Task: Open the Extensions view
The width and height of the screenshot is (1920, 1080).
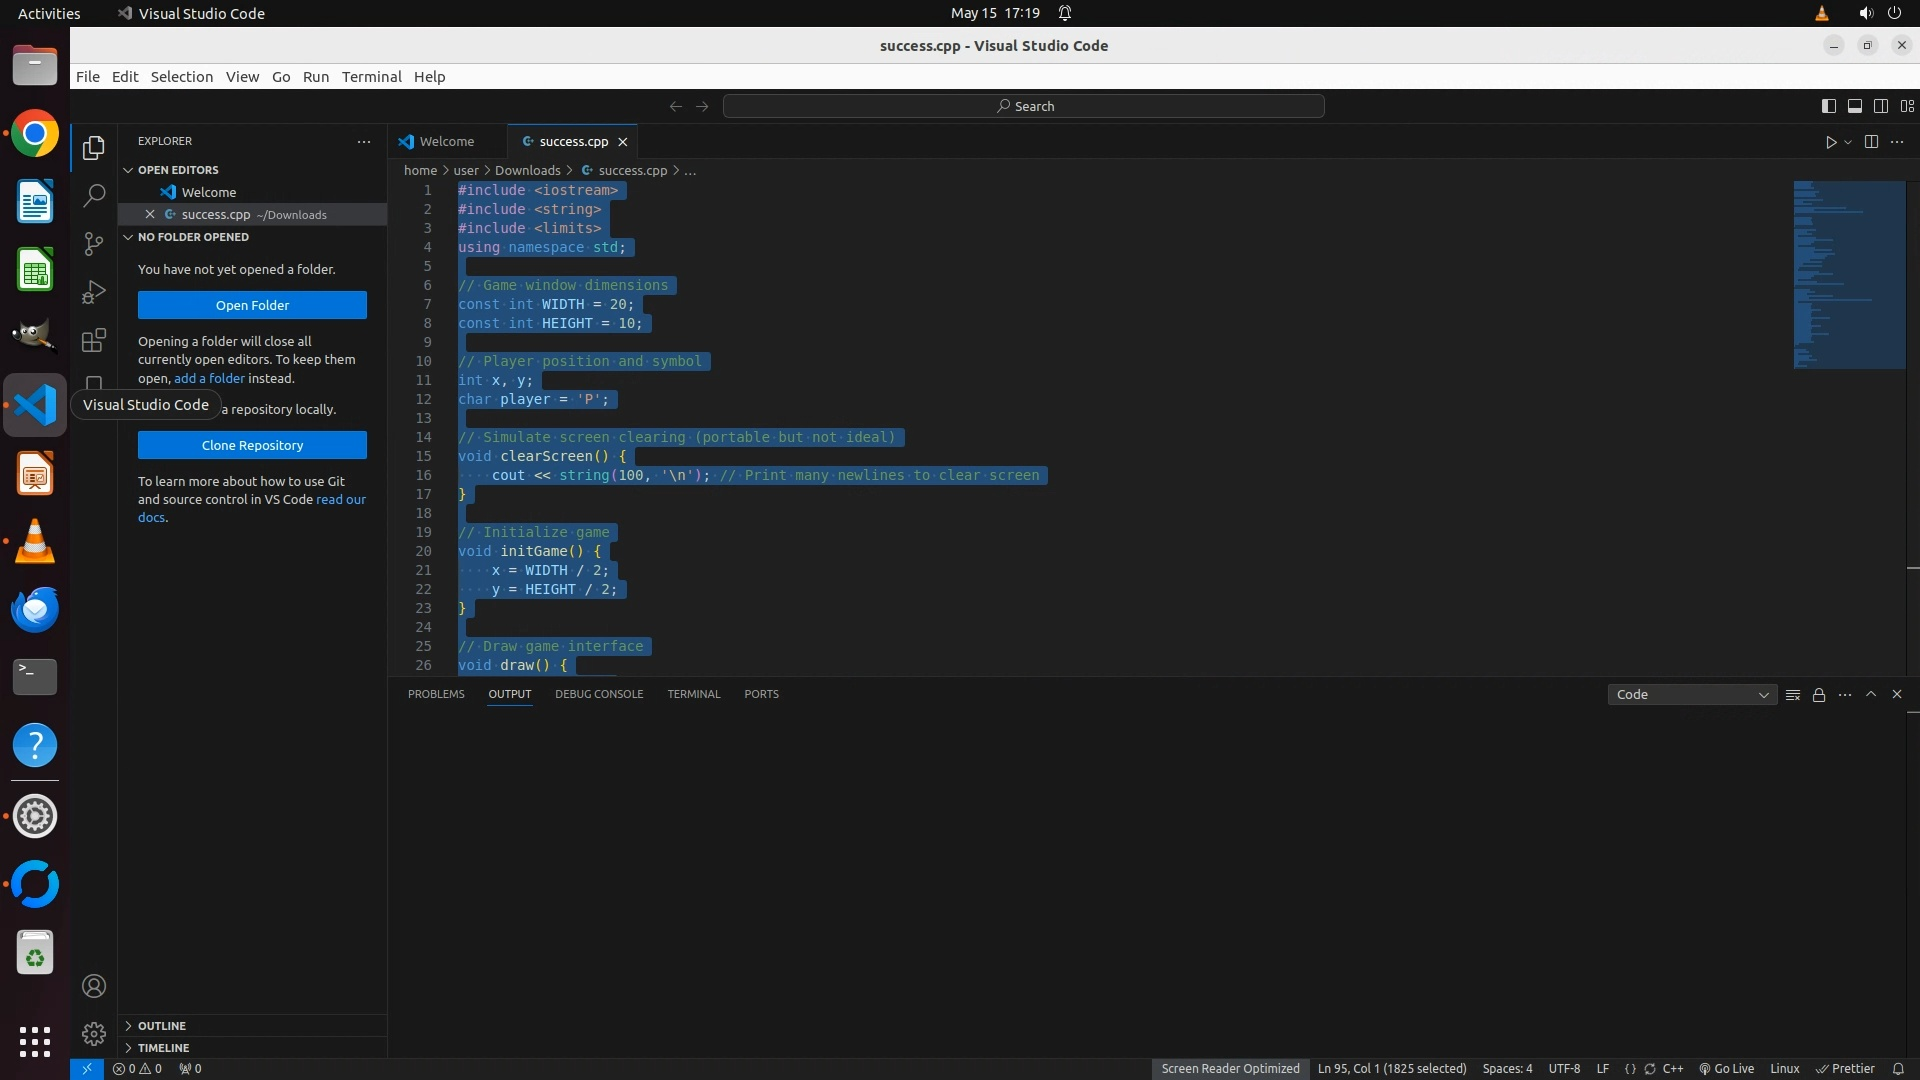Action: [94, 340]
